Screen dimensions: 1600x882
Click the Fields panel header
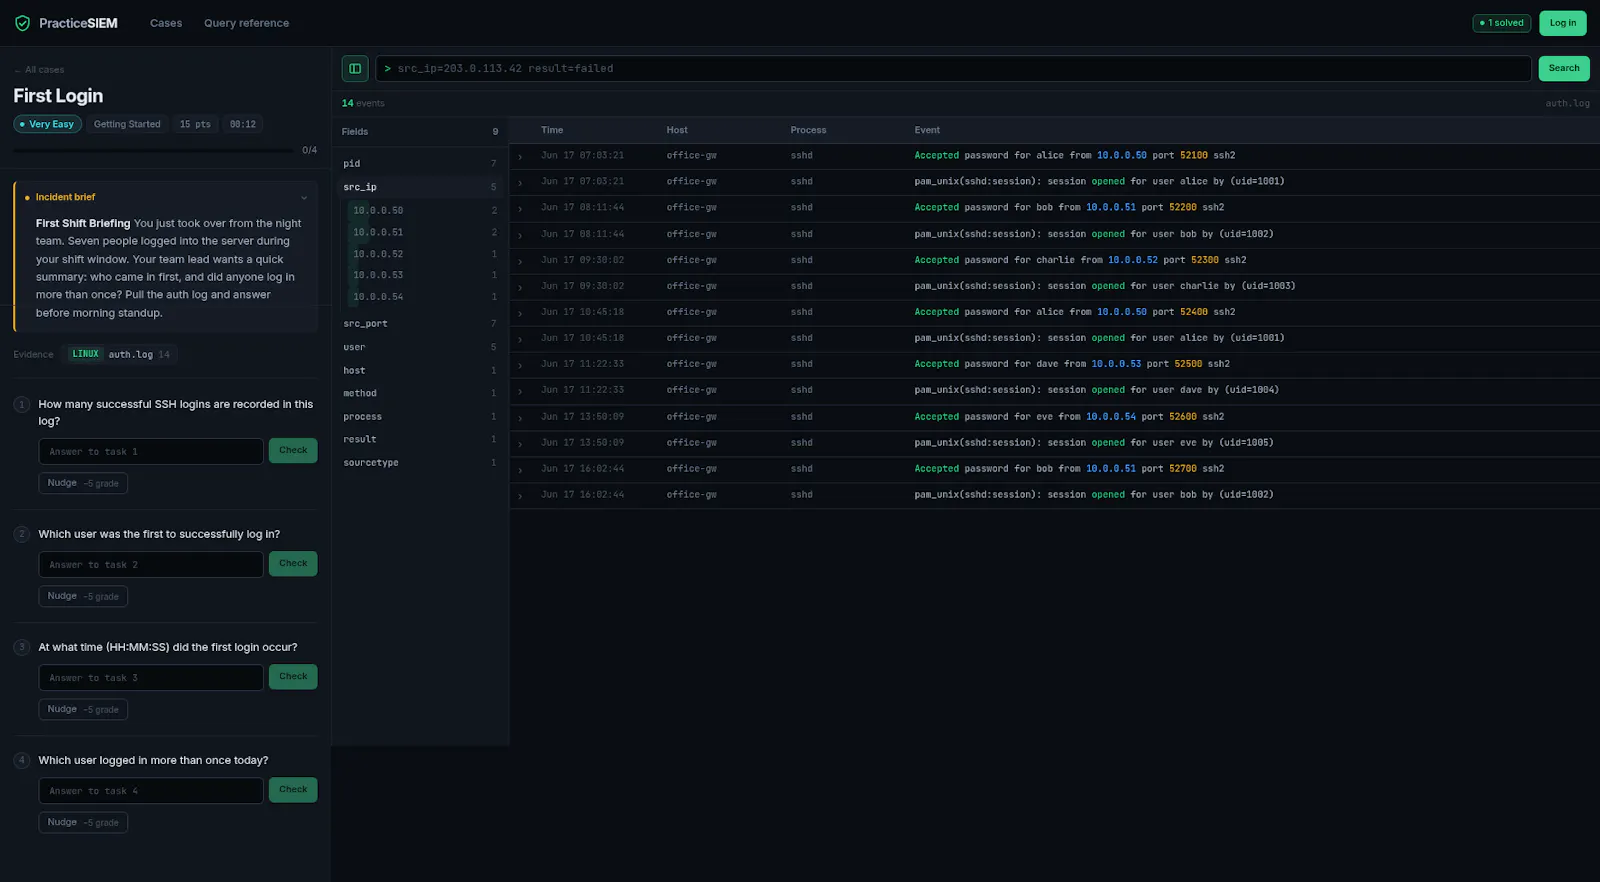[x=420, y=131]
